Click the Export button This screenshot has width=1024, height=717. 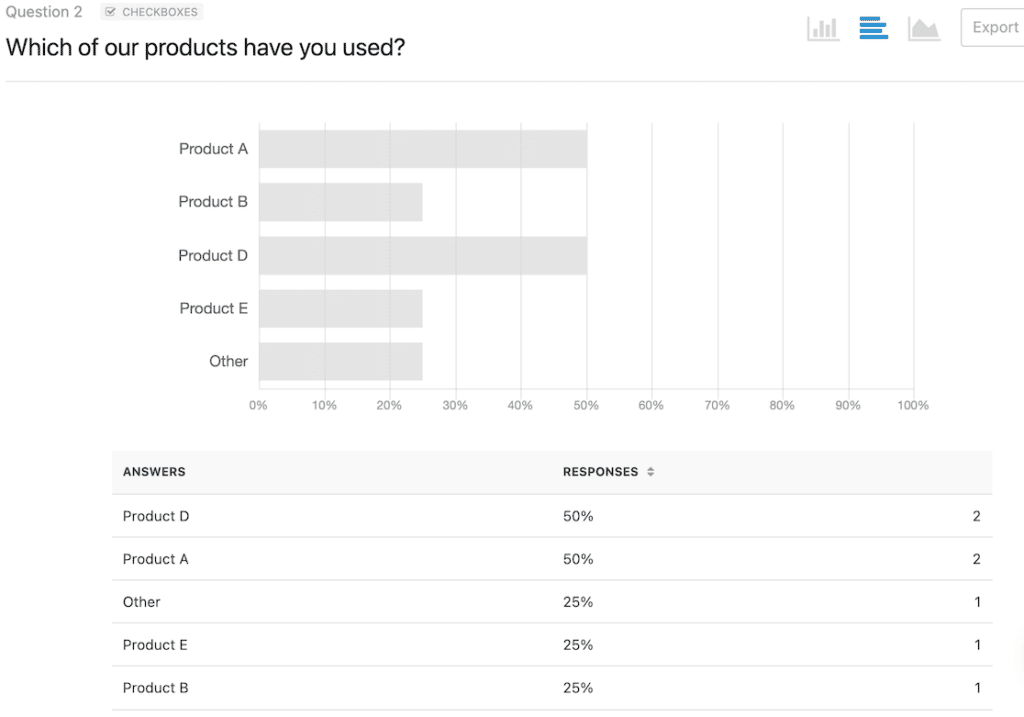994,27
